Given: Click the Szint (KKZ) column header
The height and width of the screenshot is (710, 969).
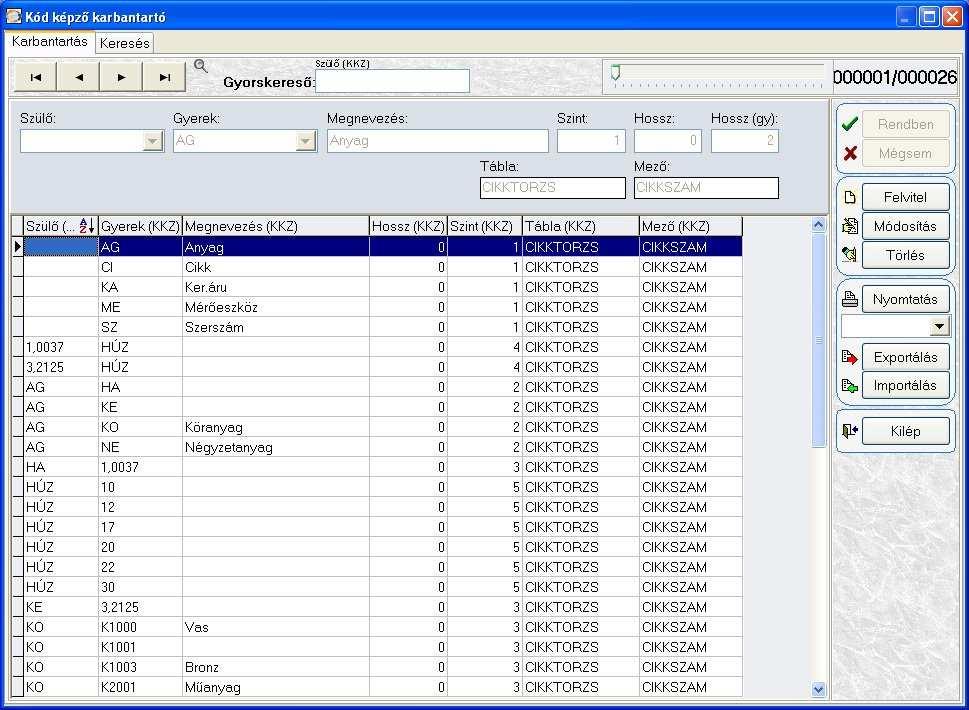Looking at the screenshot, I should [484, 226].
